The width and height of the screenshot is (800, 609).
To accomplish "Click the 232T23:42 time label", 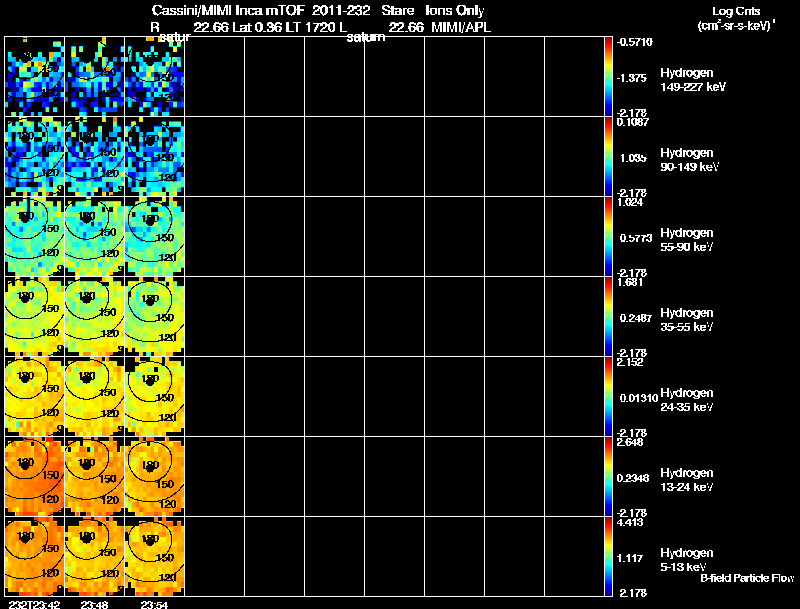I will click(33, 604).
